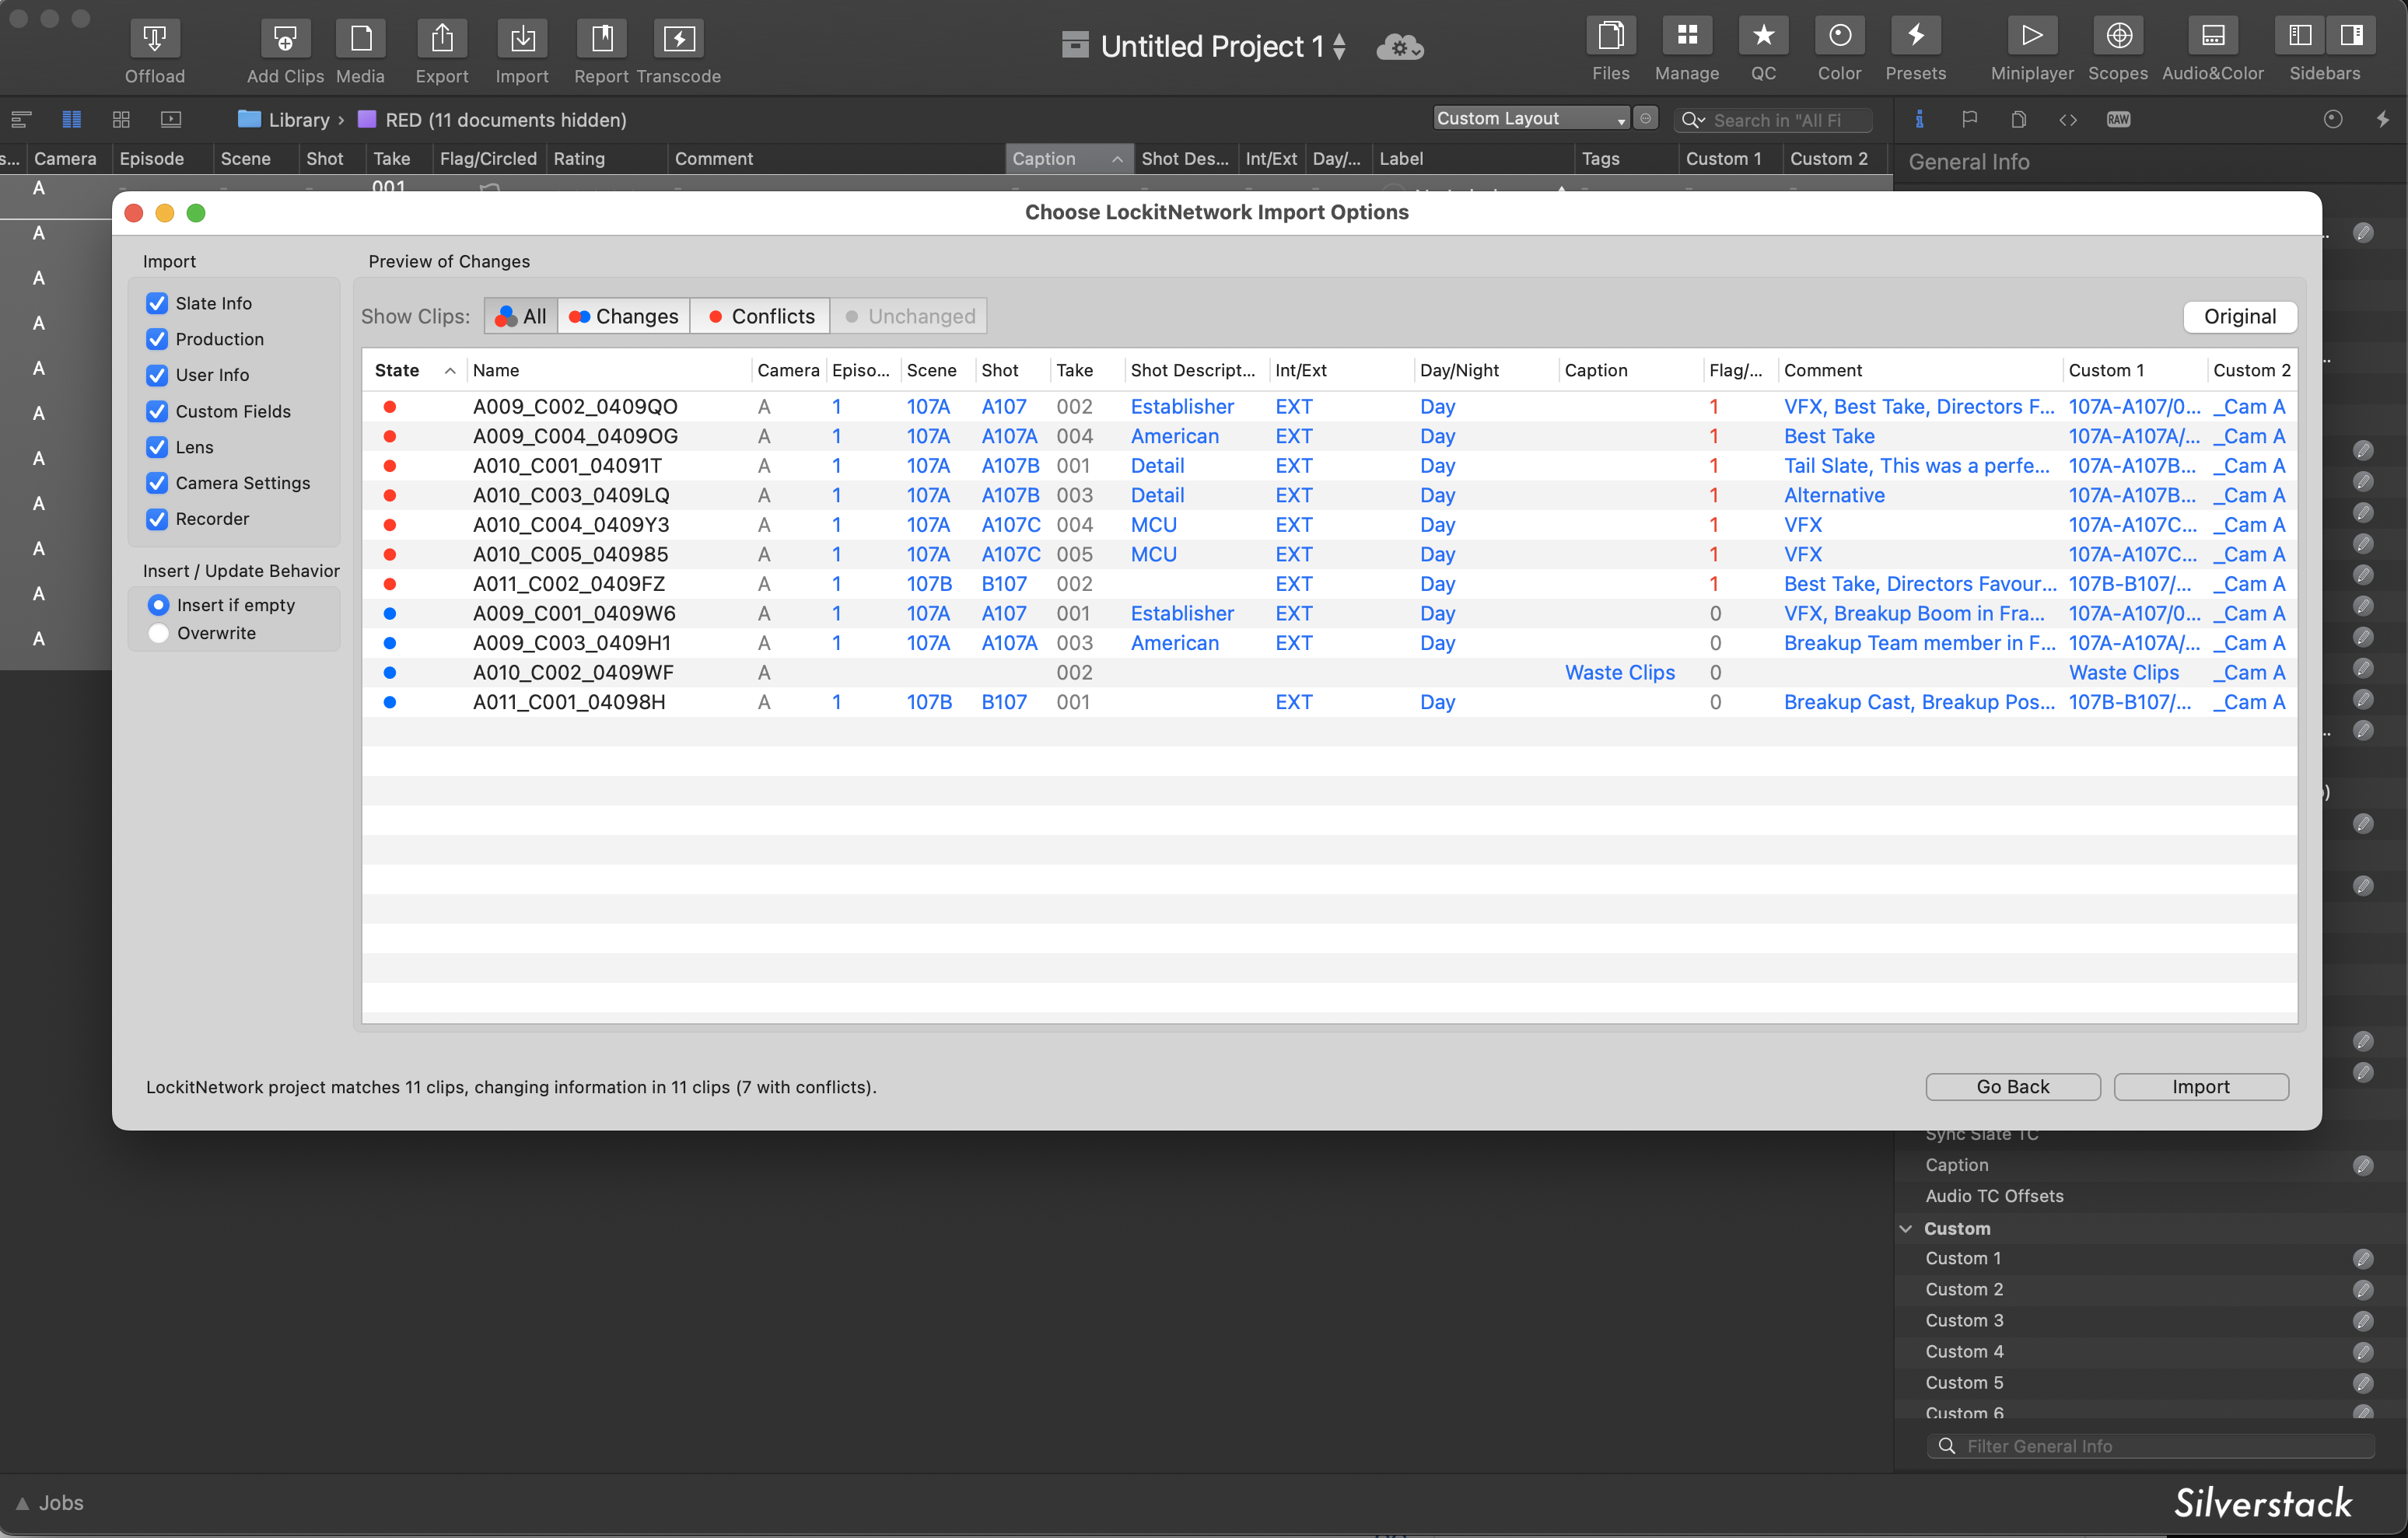Image resolution: width=2408 pixels, height=1538 pixels.
Task: Select clip row A010_C002_0409WF
Action: click(x=1329, y=672)
